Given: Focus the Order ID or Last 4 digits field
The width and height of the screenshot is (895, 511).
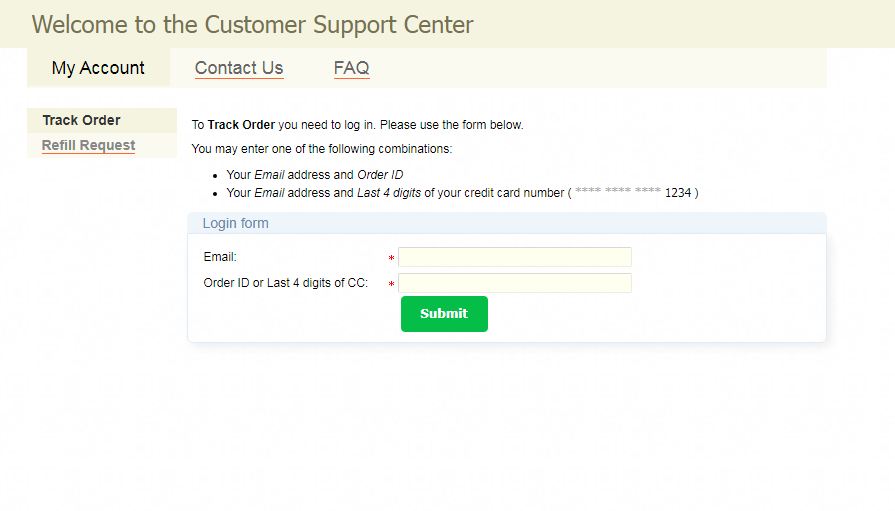Looking at the screenshot, I should (x=515, y=283).
